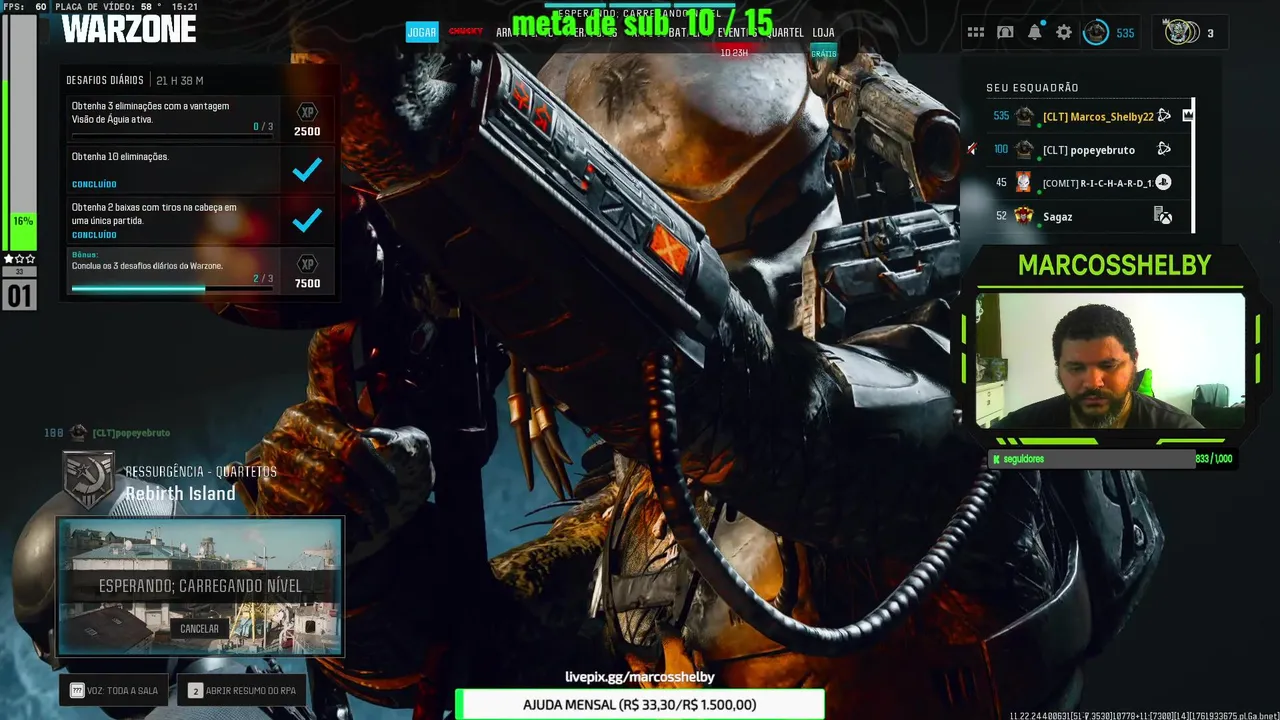Click SEU ESQUADRÃO heading
The height and width of the screenshot is (720, 1280).
point(1032,88)
